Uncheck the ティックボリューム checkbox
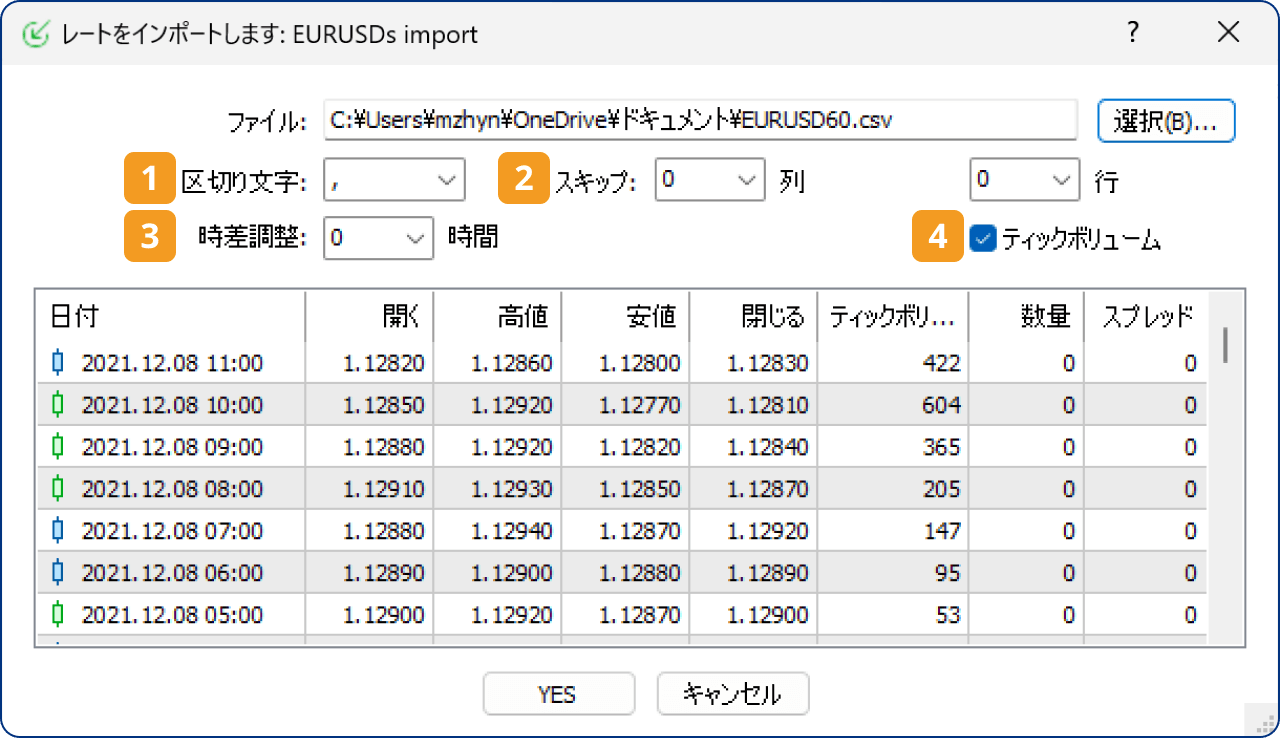 coord(983,239)
